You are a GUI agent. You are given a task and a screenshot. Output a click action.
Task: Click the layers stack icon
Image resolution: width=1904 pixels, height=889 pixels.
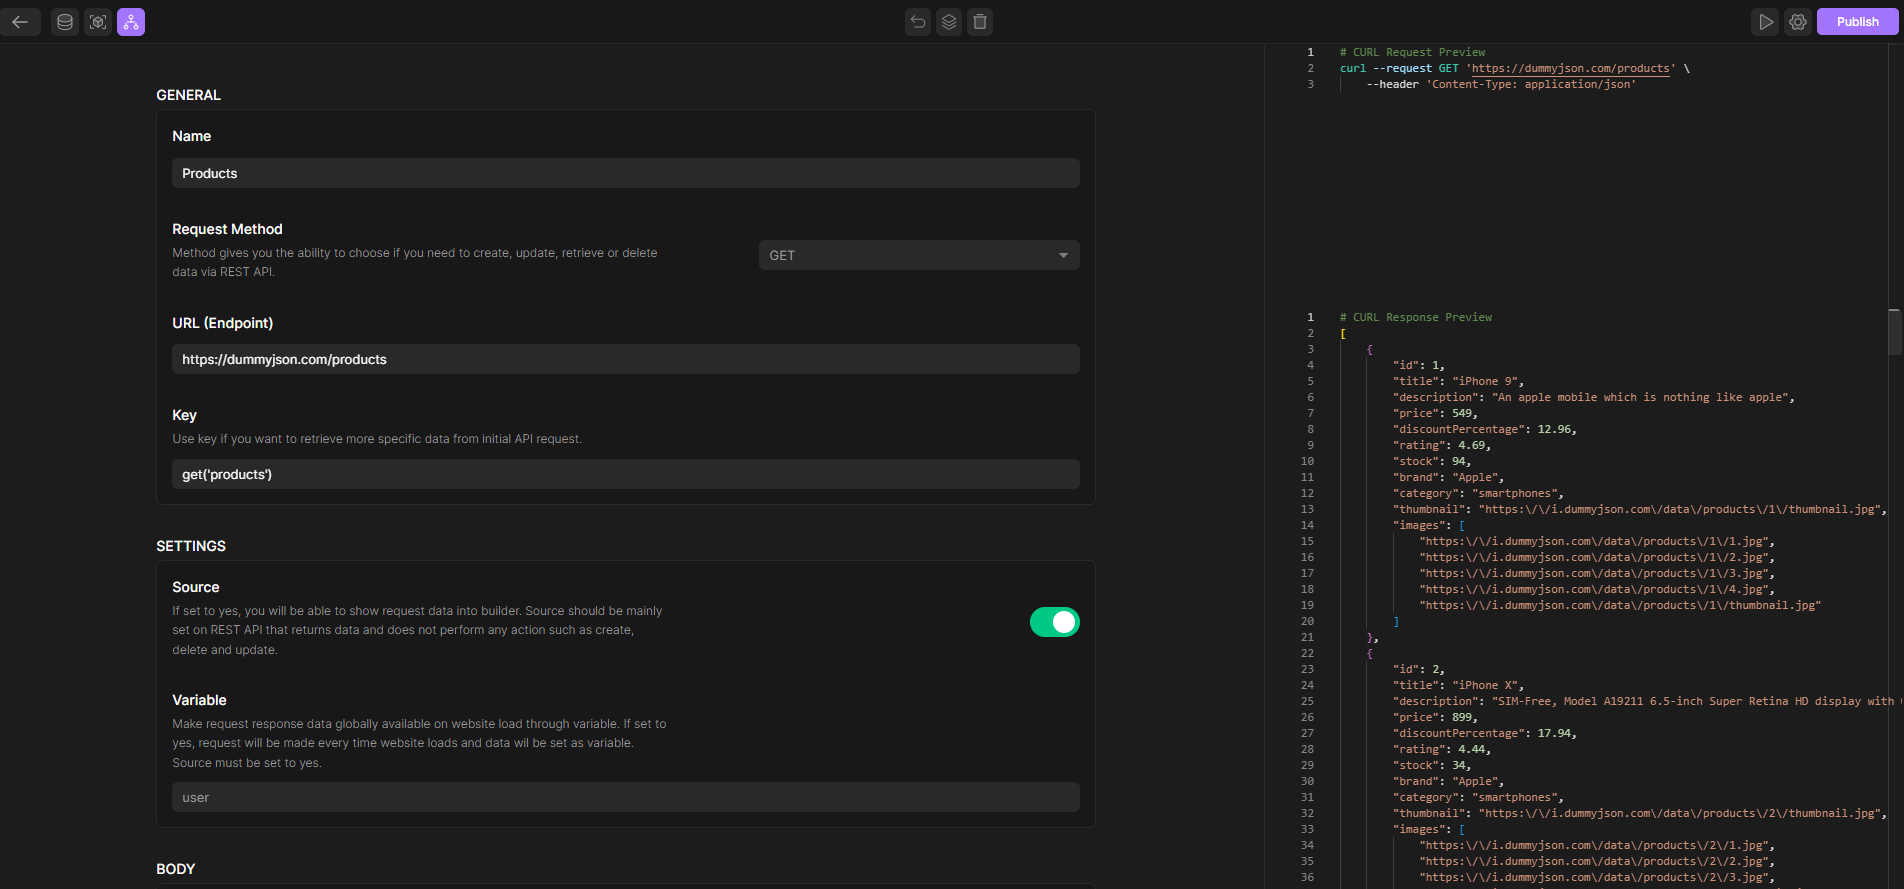pyautogui.click(x=949, y=22)
